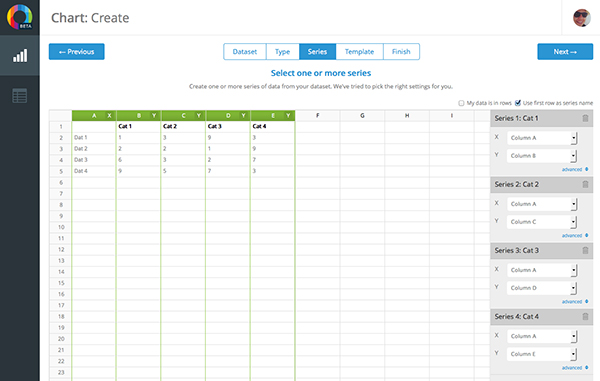Click the 'Select one or more series' heading
600x381 pixels.
[x=321, y=73]
